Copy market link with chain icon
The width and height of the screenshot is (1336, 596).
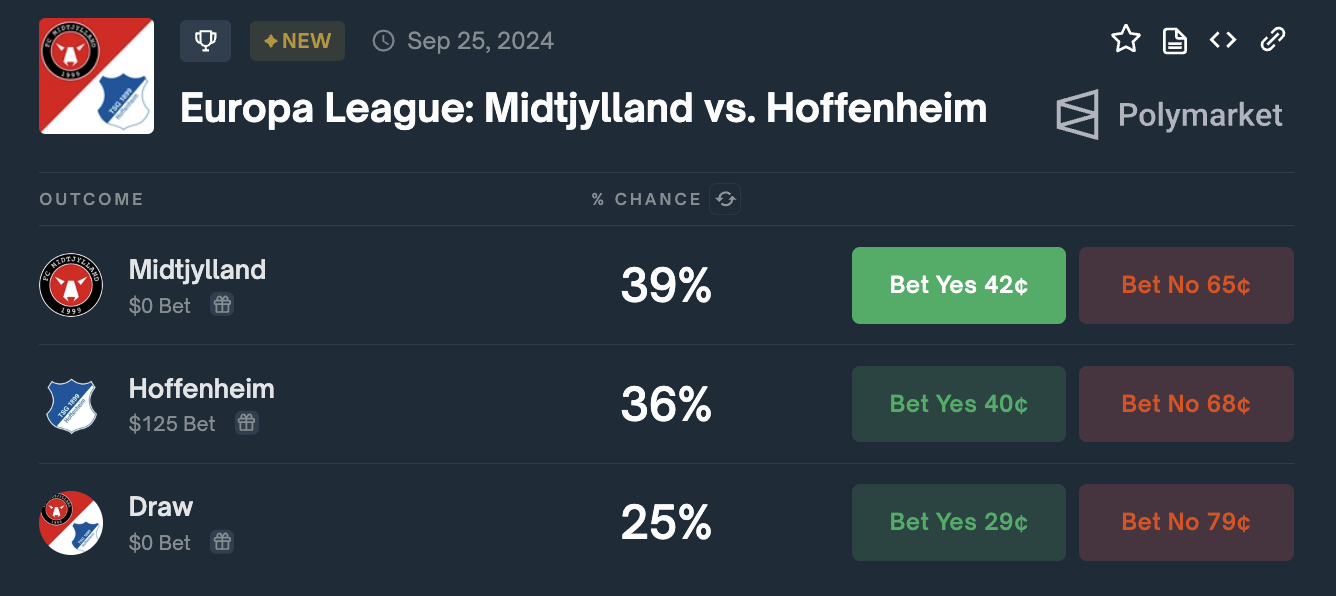click(x=1272, y=40)
